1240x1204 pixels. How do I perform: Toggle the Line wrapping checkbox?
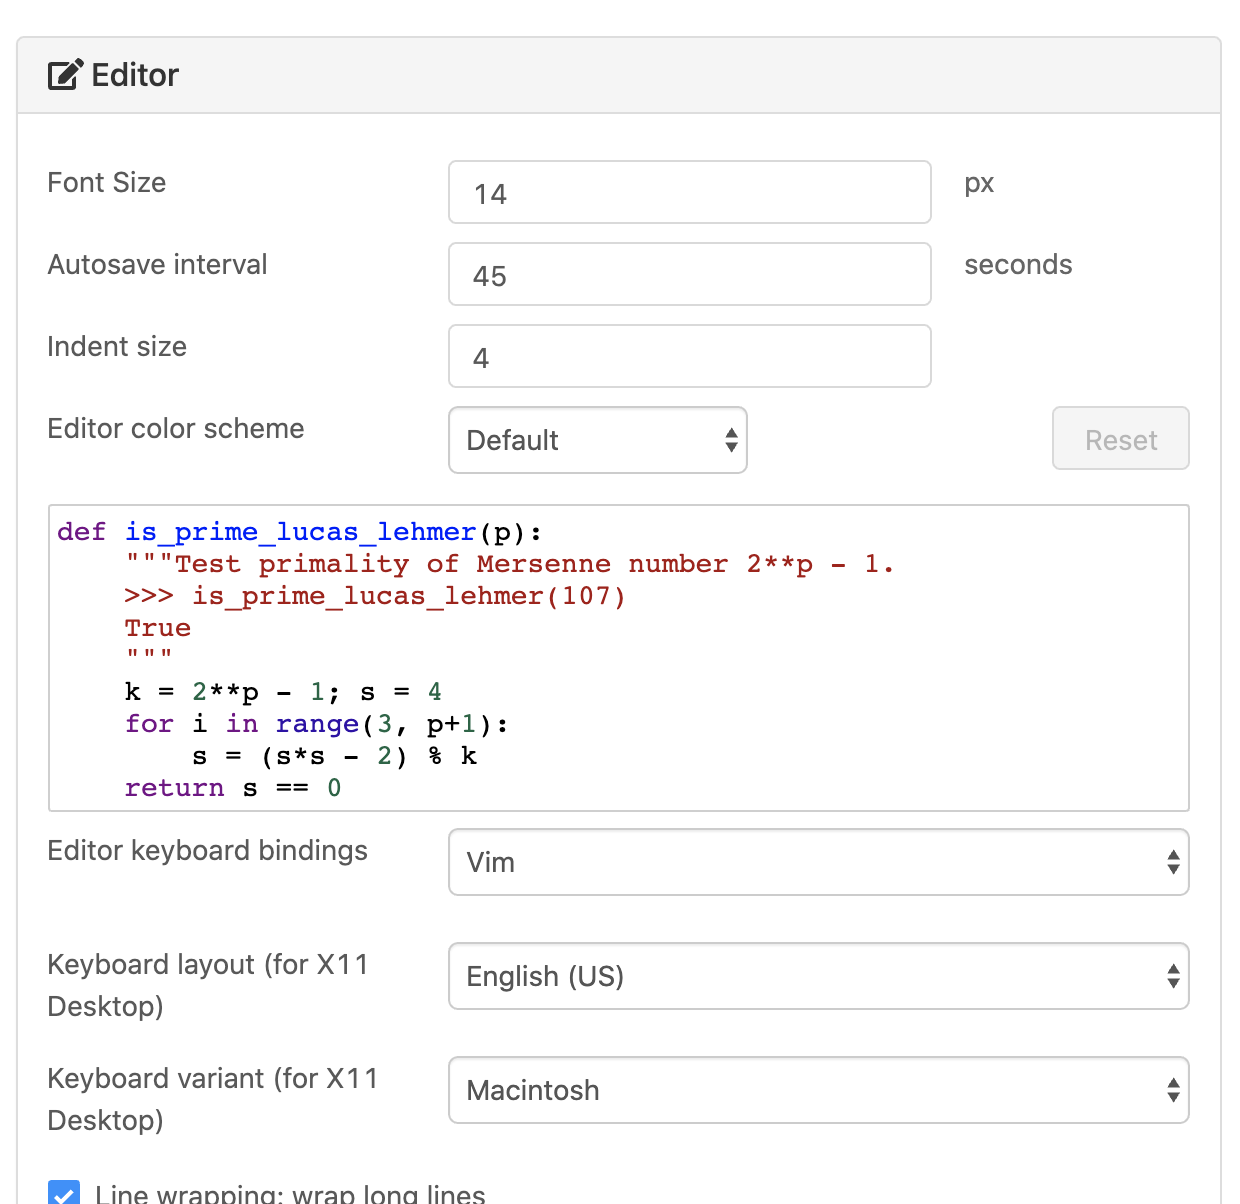click(x=64, y=1193)
